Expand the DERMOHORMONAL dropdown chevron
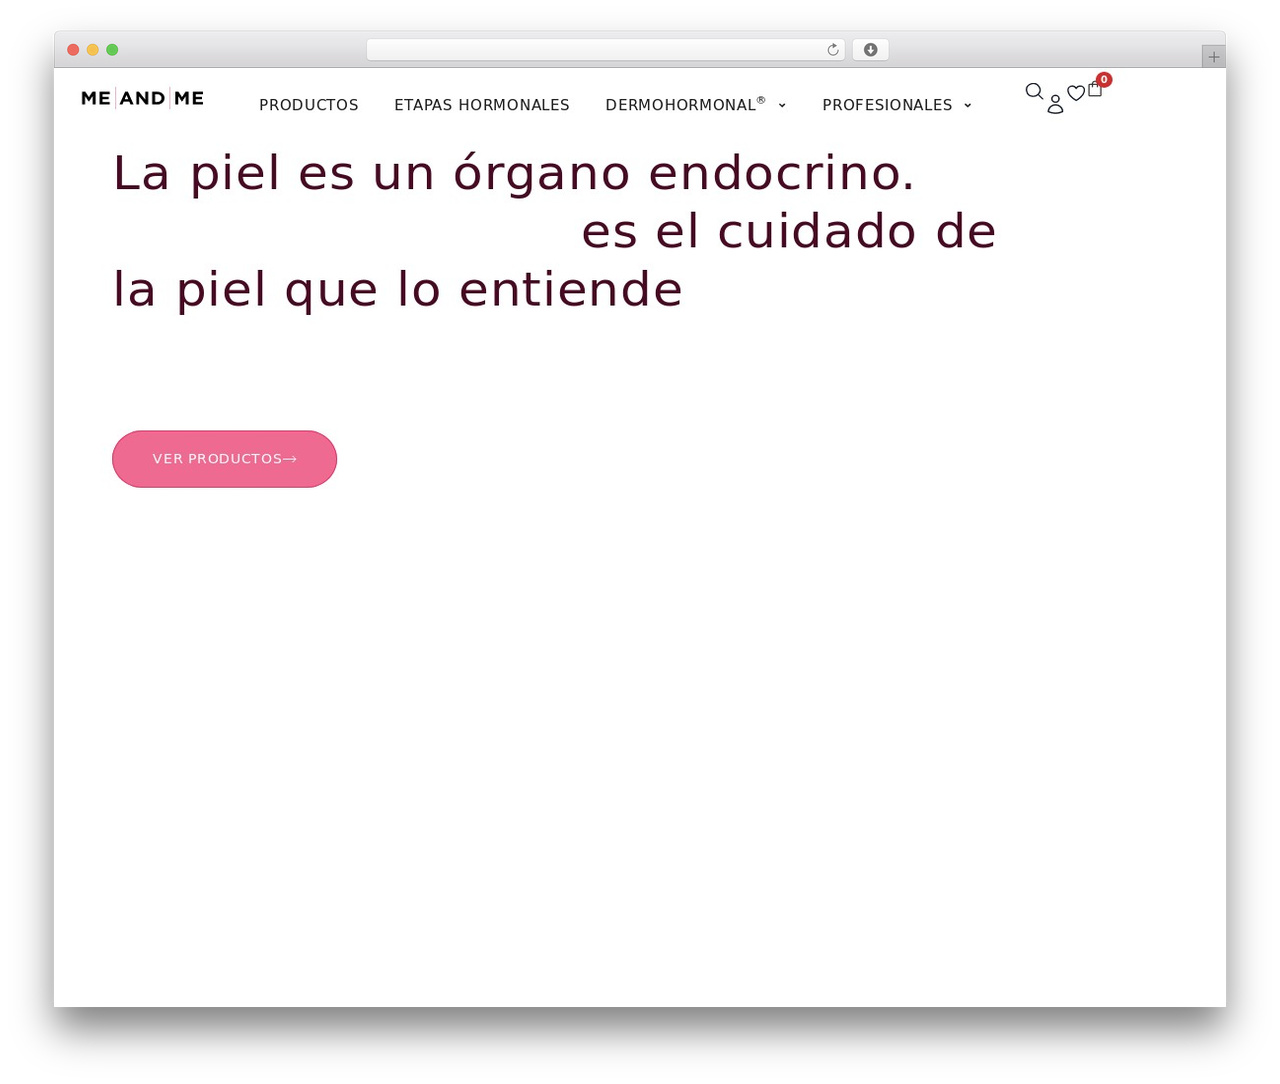This screenshot has height=1084, width=1280. [782, 105]
